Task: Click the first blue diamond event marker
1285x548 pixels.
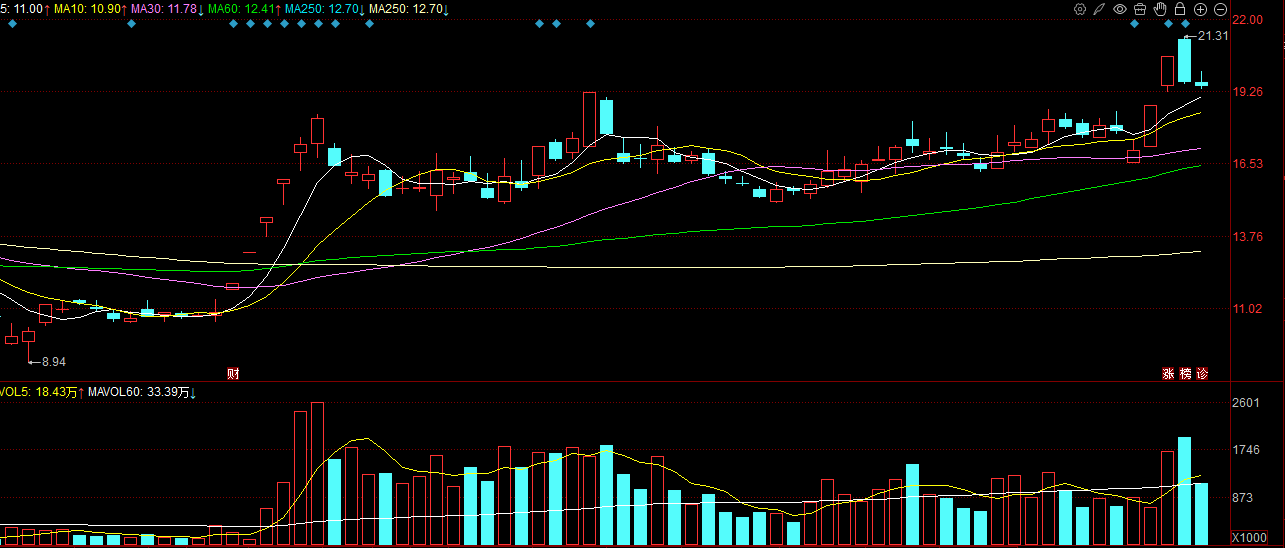Action: pyautogui.click(x=13, y=24)
